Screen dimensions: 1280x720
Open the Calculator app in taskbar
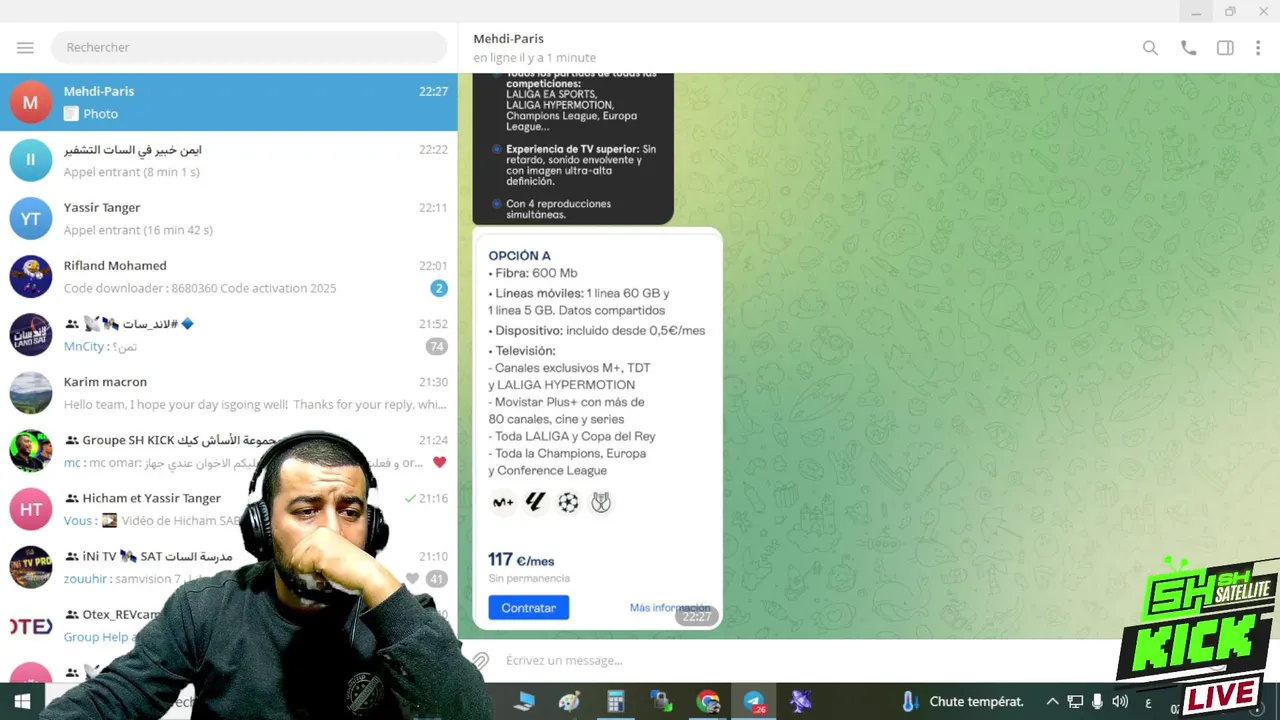615,702
